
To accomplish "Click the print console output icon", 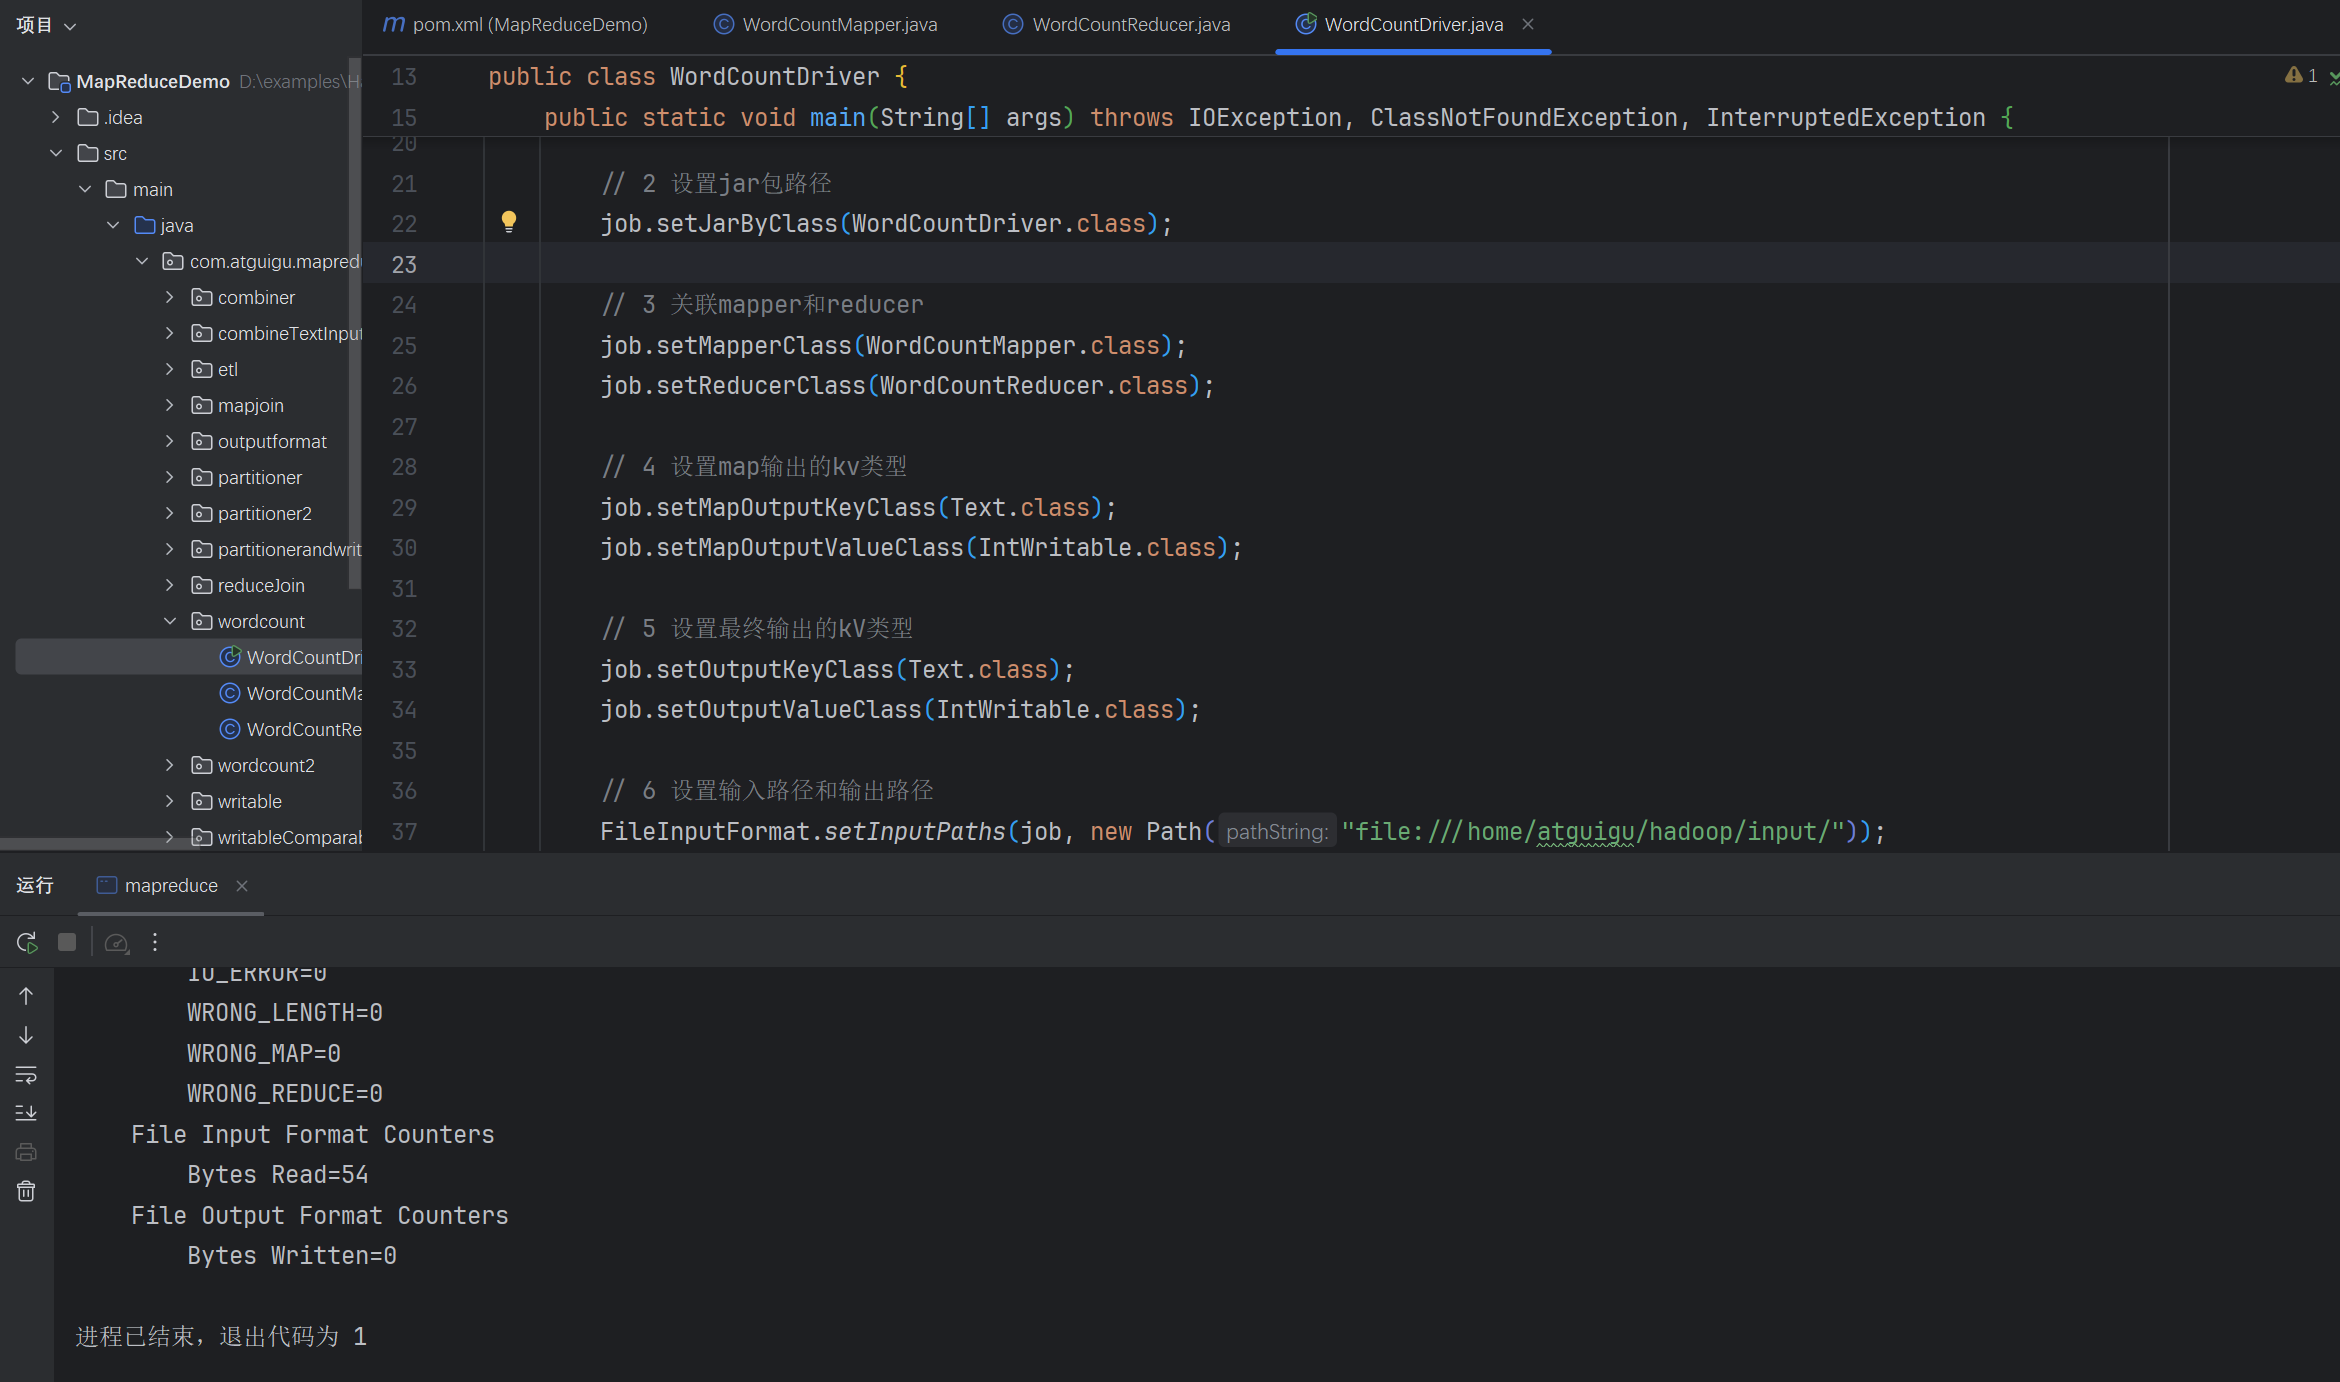I will pyautogui.click(x=26, y=1152).
